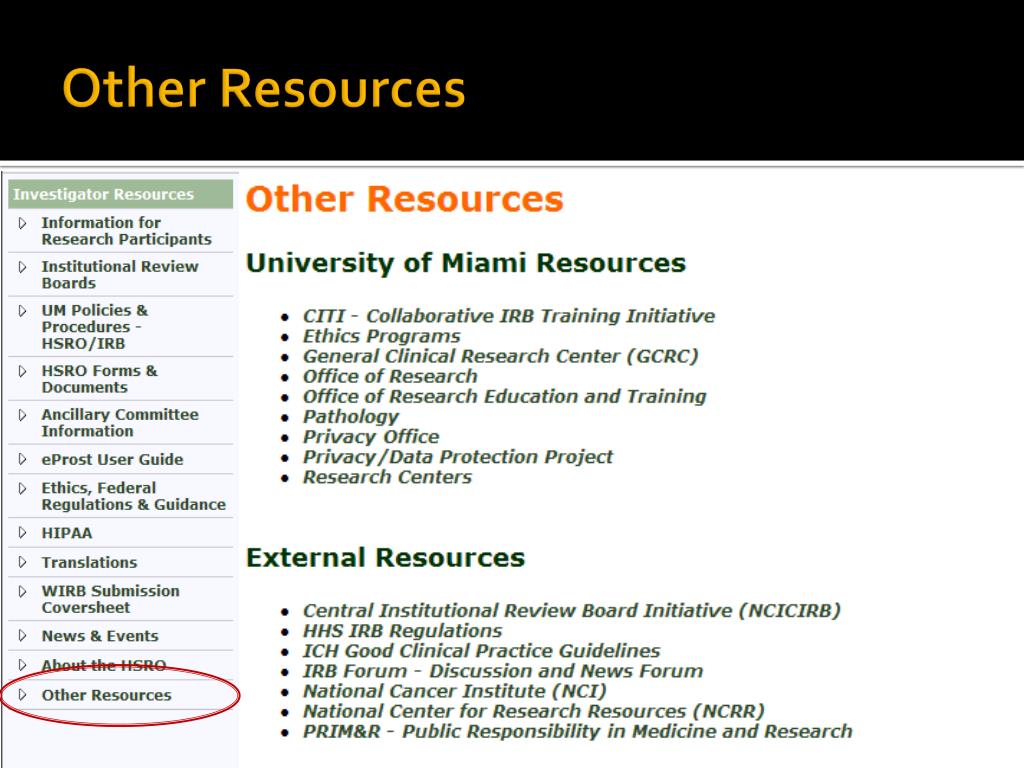
Task: Open News & Events menu item
Action: 100,635
